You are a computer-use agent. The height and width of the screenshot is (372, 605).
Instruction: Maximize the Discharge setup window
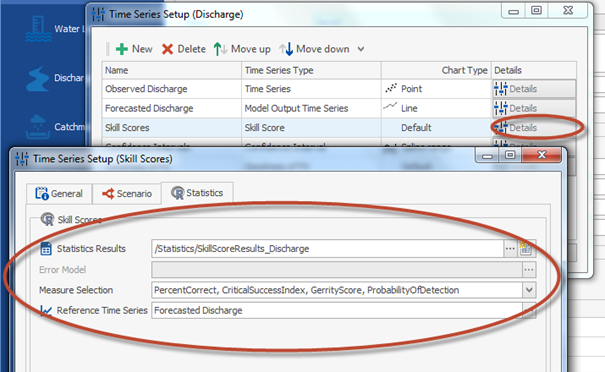(x=536, y=10)
